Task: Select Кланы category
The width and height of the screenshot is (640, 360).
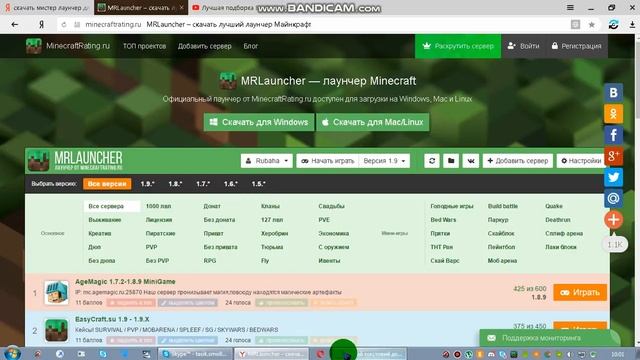Action: (270, 206)
